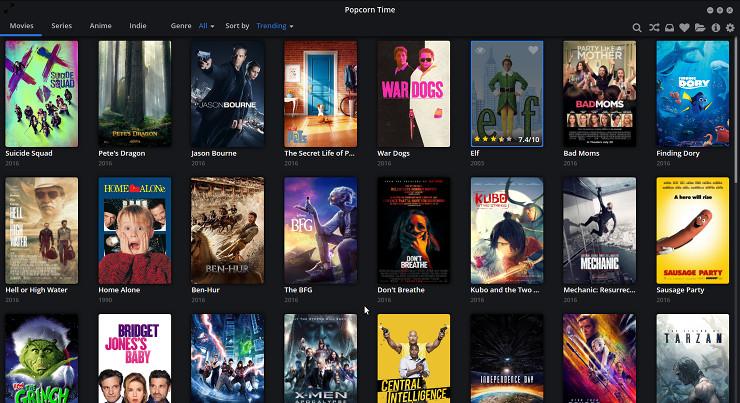Open The BFG poster
The image size is (740, 403).
[x=320, y=230]
